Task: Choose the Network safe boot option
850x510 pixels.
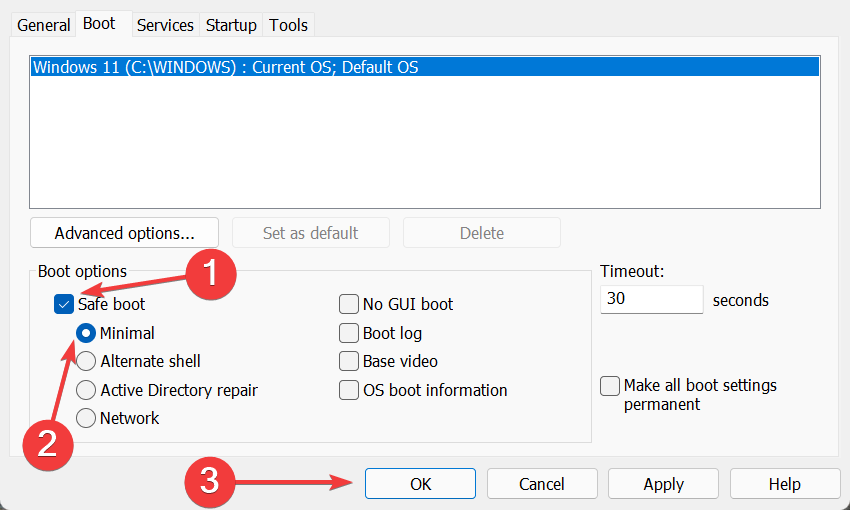Action: pos(86,418)
